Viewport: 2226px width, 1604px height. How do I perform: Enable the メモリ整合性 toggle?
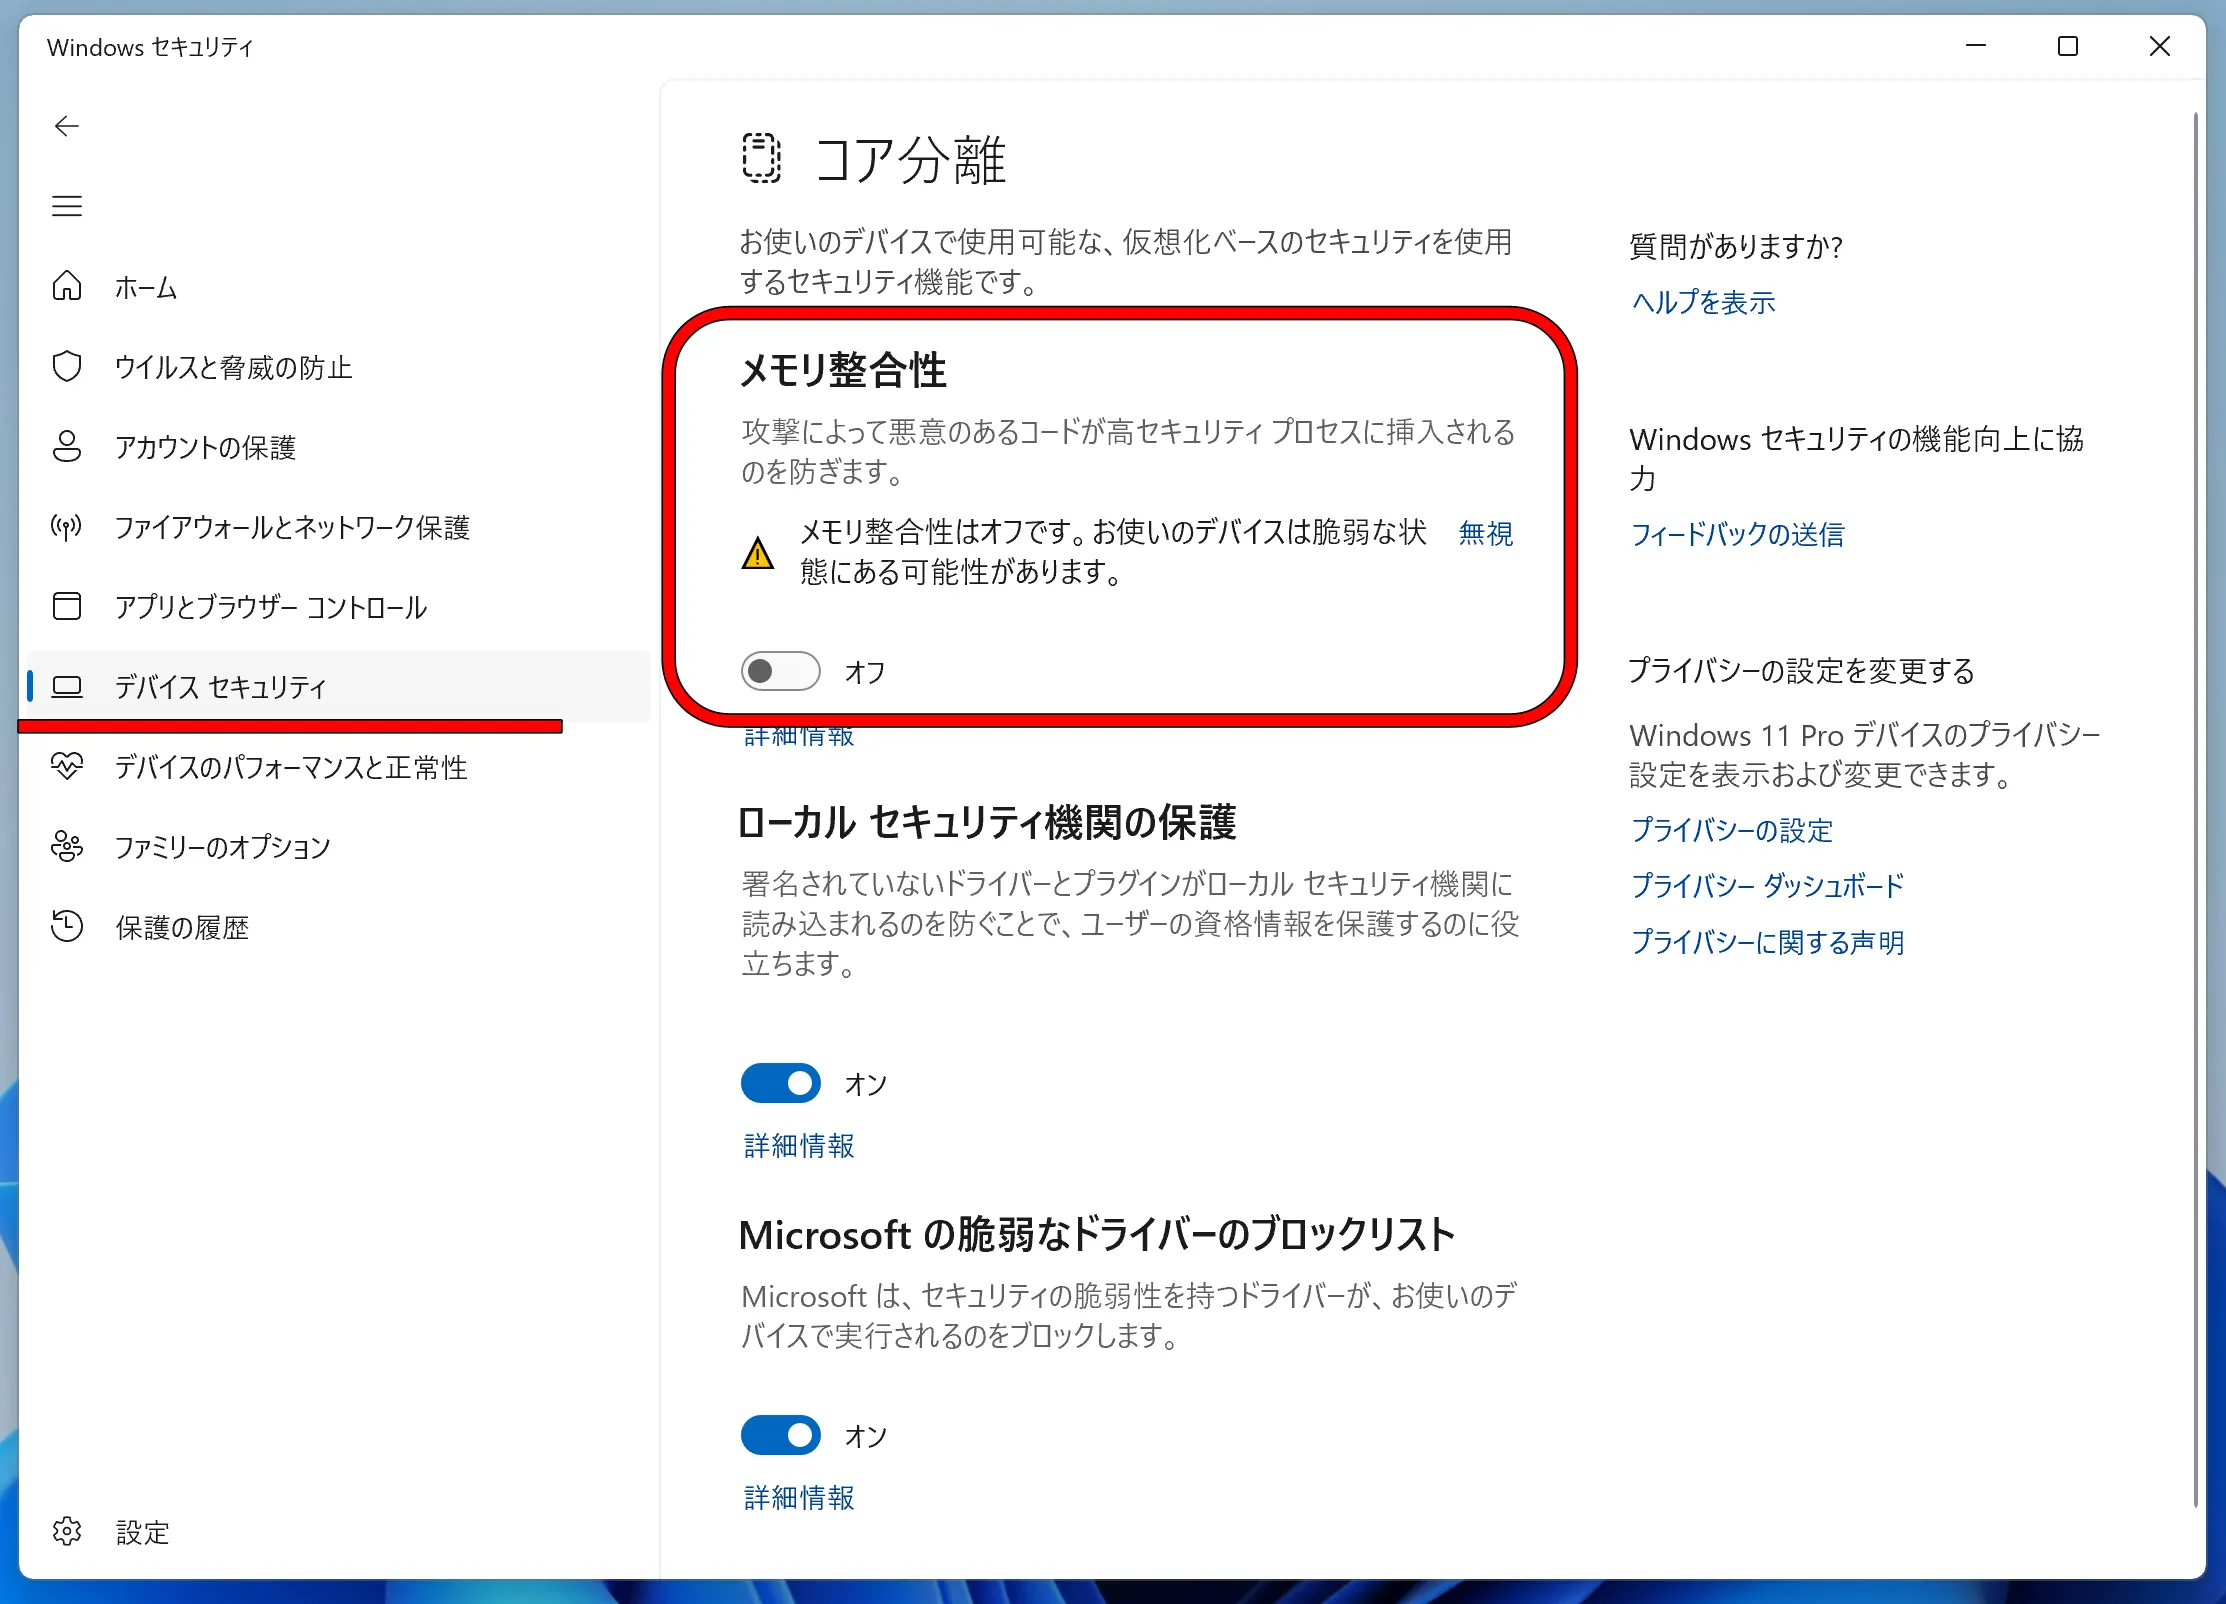(780, 670)
